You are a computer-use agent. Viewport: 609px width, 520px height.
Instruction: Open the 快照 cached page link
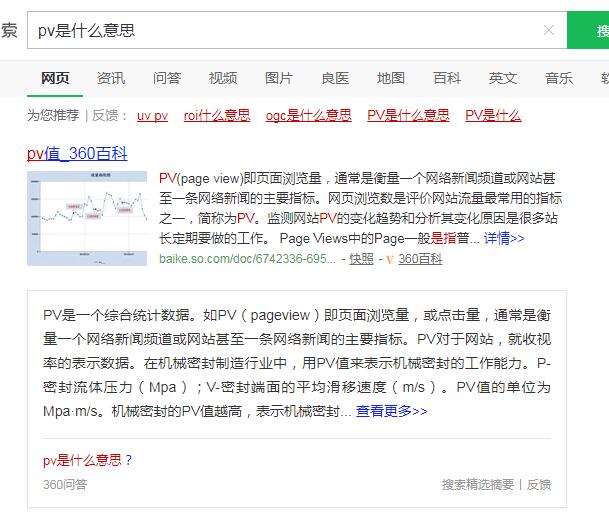(361, 258)
